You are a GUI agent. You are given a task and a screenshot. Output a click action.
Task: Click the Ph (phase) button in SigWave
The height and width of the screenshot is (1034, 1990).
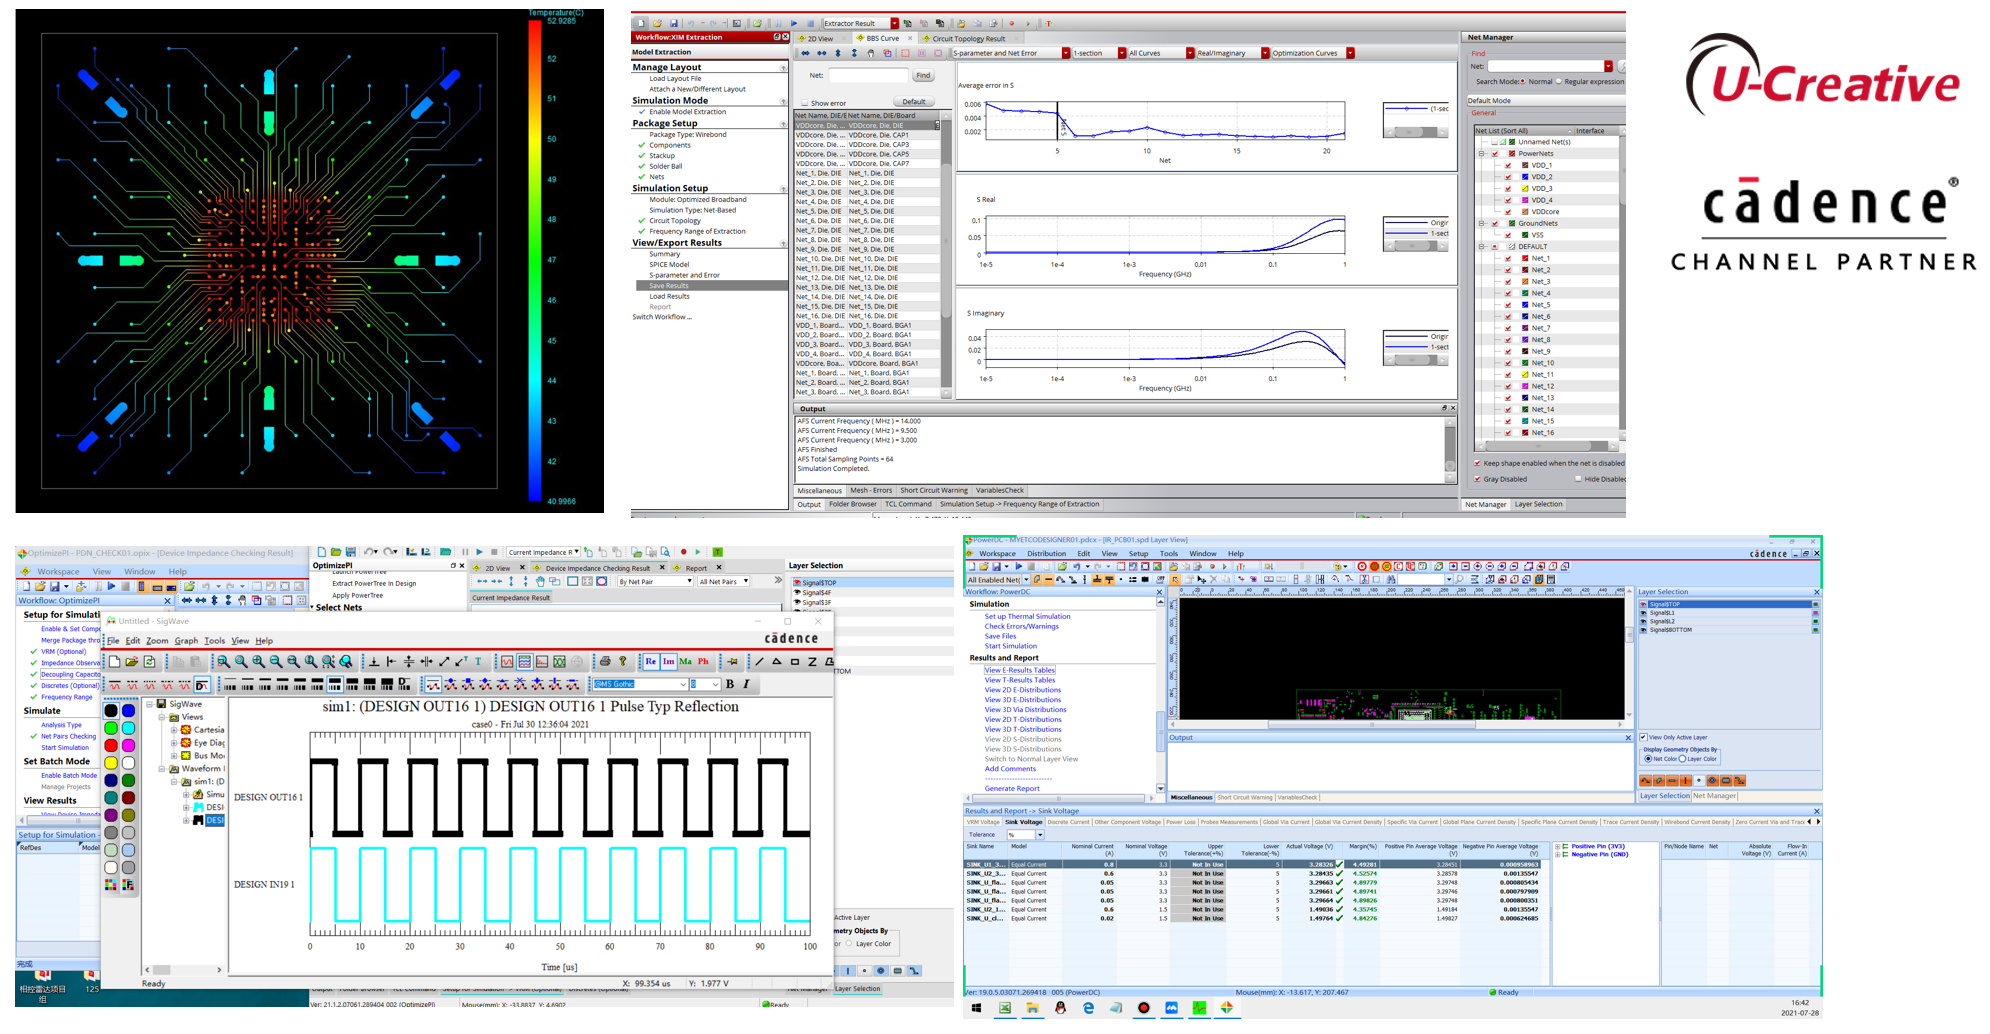[x=703, y=661]
